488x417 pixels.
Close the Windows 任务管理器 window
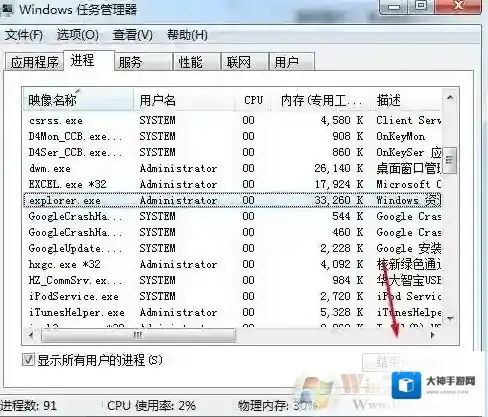(x=459, y=6)
